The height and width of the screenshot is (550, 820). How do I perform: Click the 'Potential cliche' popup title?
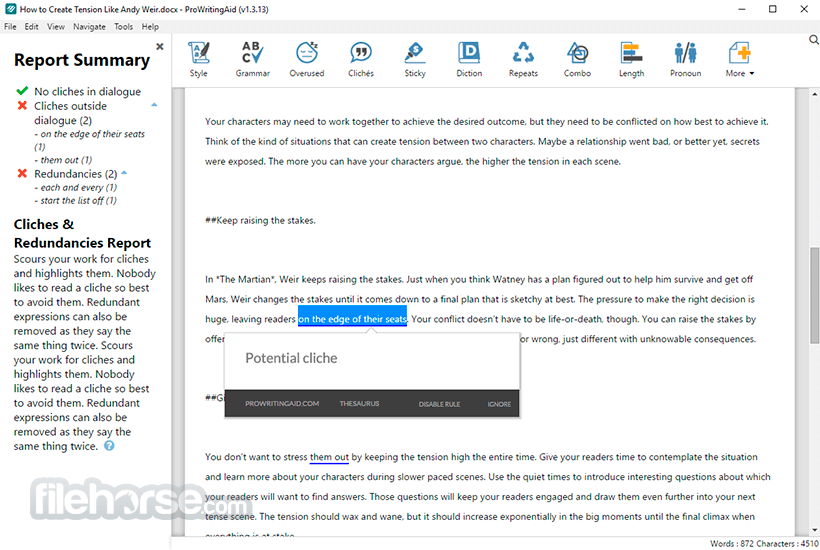291,358
